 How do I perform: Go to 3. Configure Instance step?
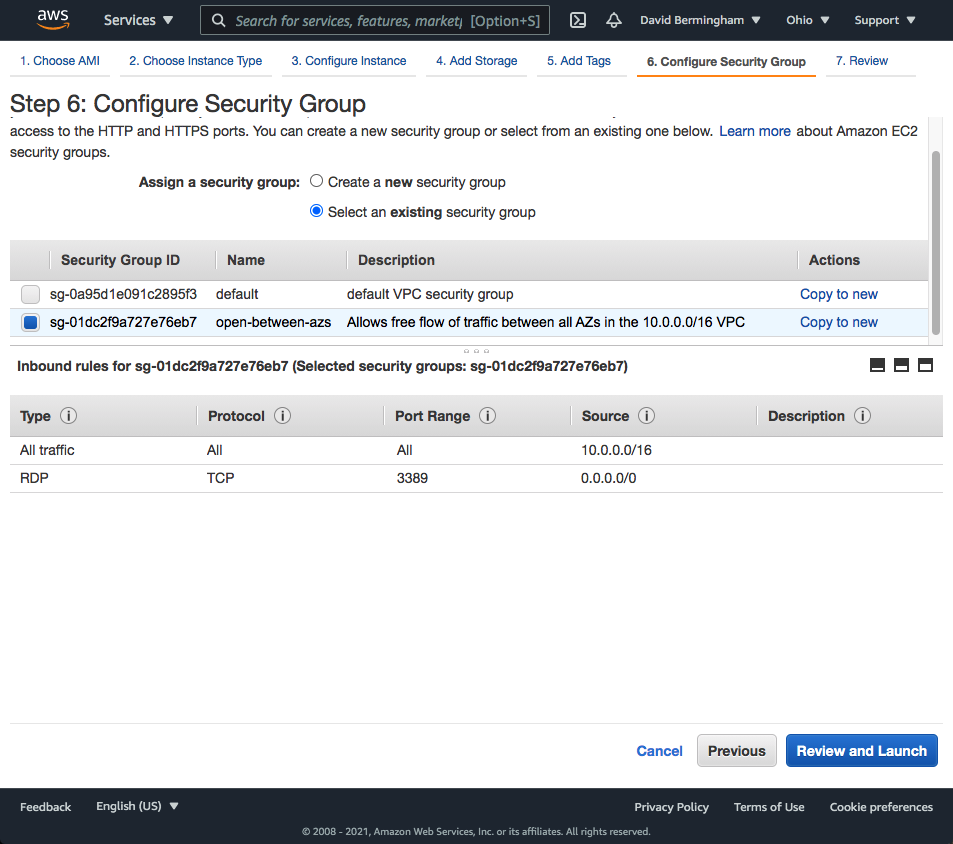348,61
